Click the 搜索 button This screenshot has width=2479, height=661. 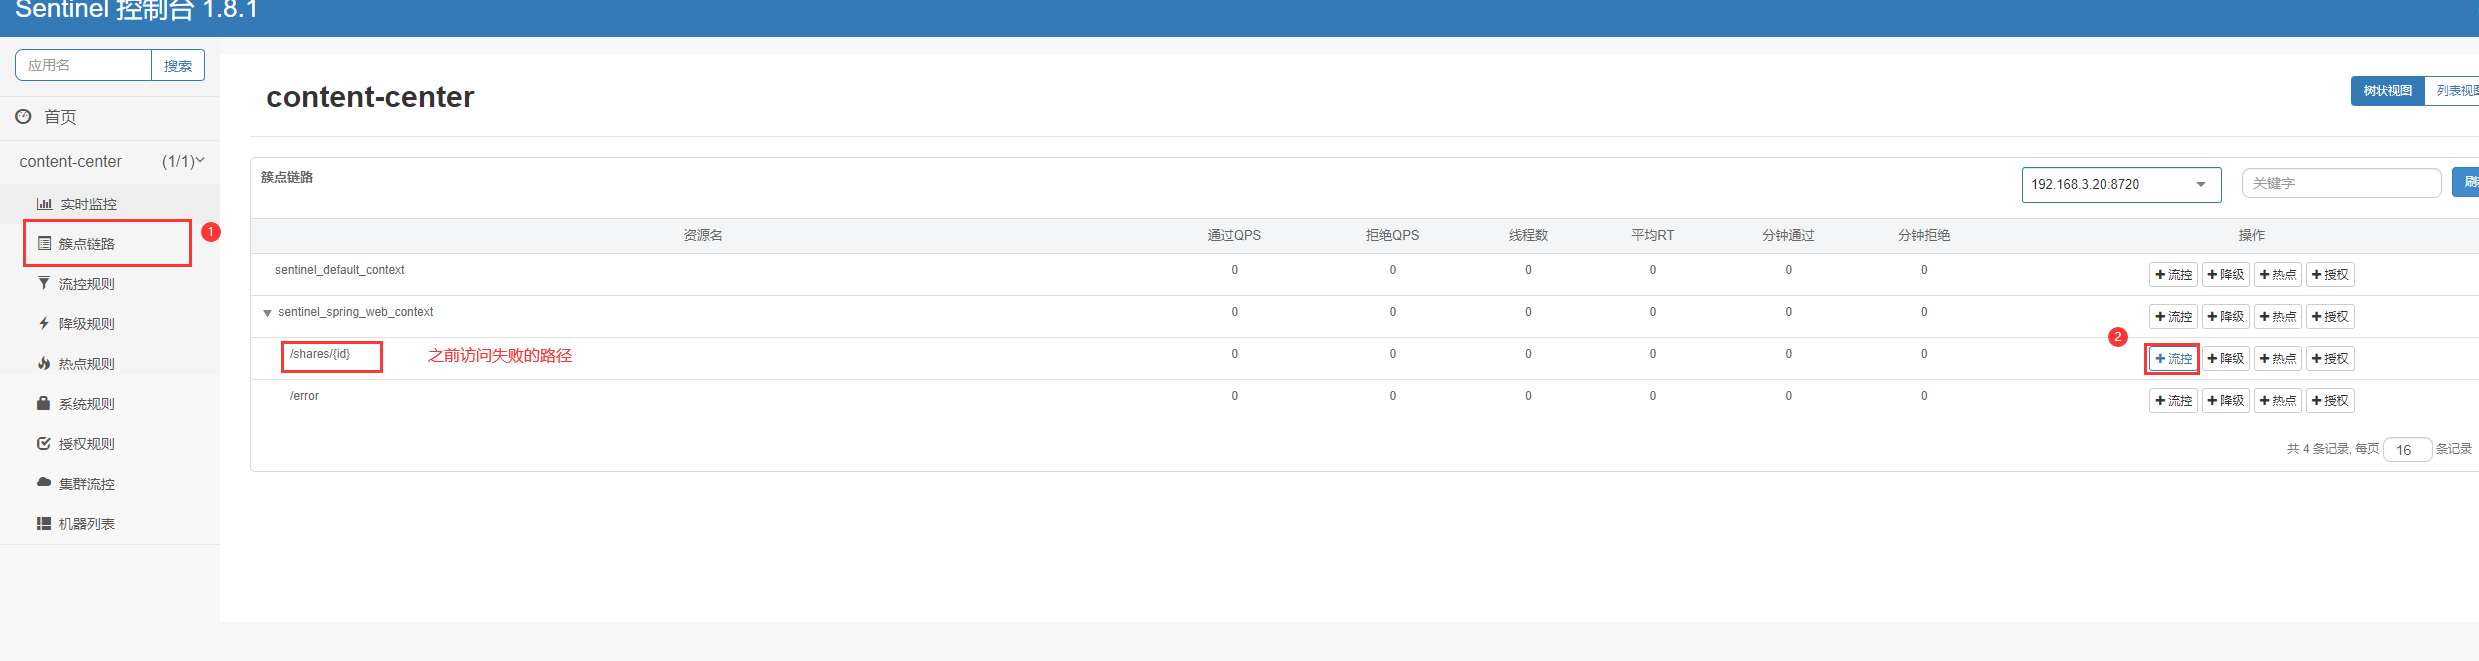coord(178,65)
